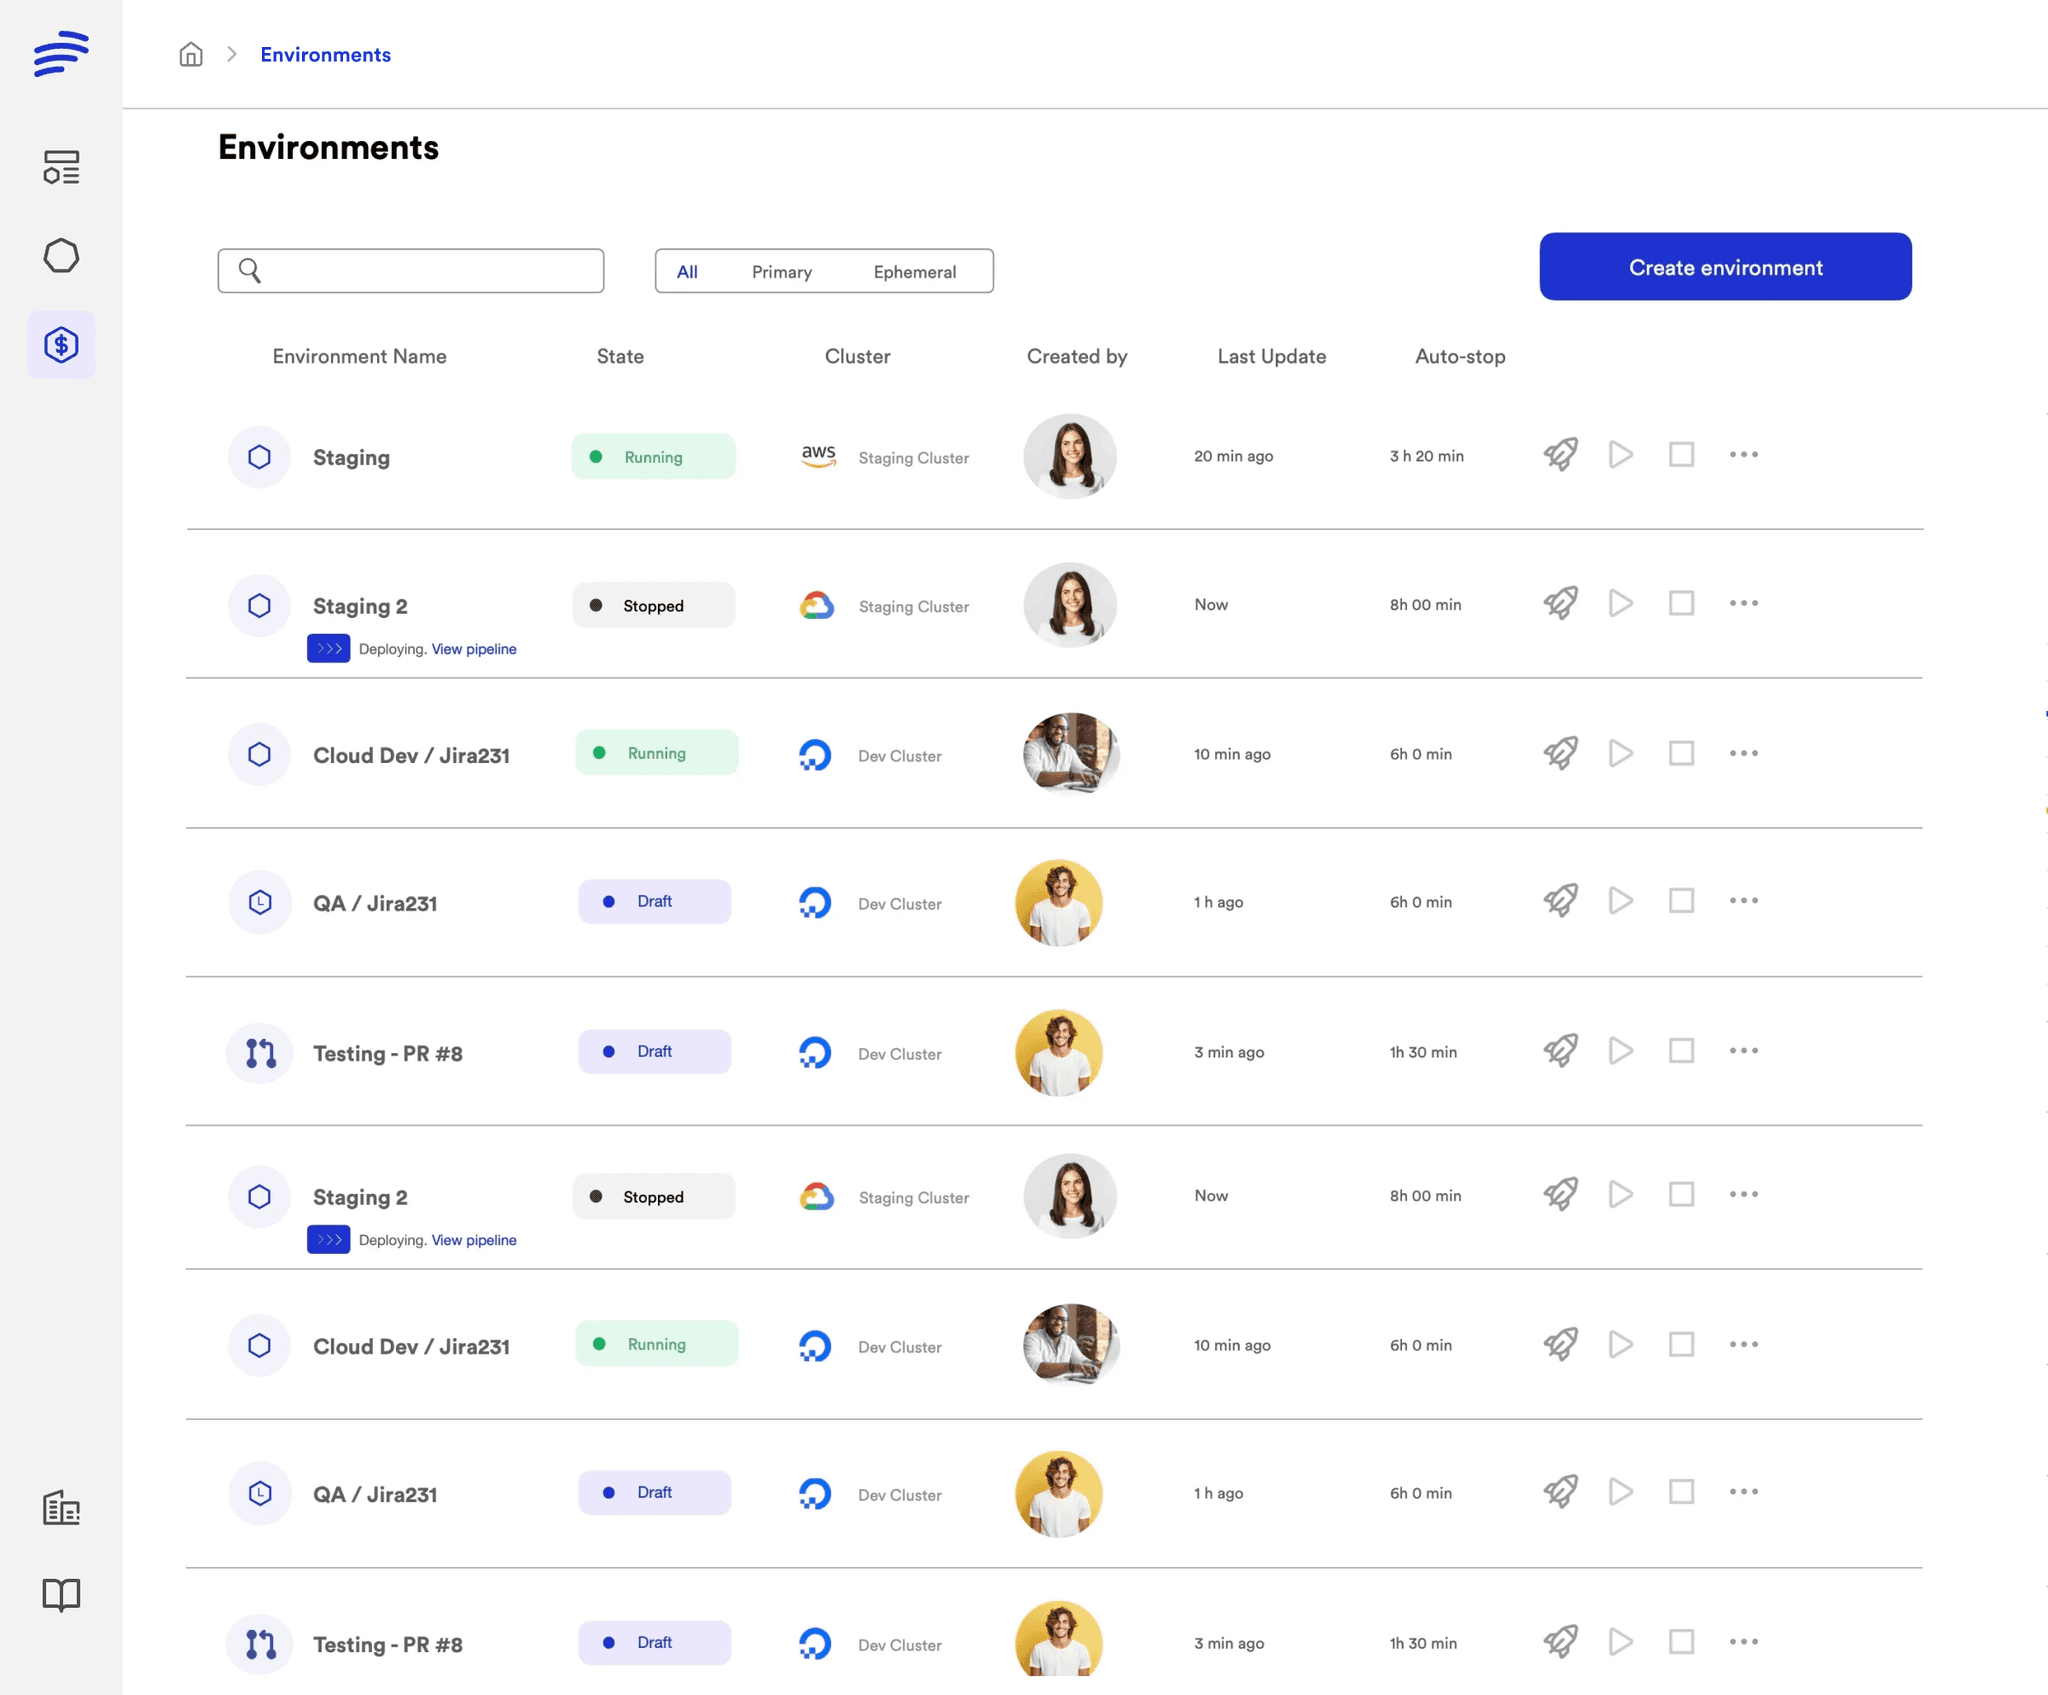This screenshot has width=2048, height=1695.
Task: Click the Environments breadcrumb link
Action: pos(325,54)
